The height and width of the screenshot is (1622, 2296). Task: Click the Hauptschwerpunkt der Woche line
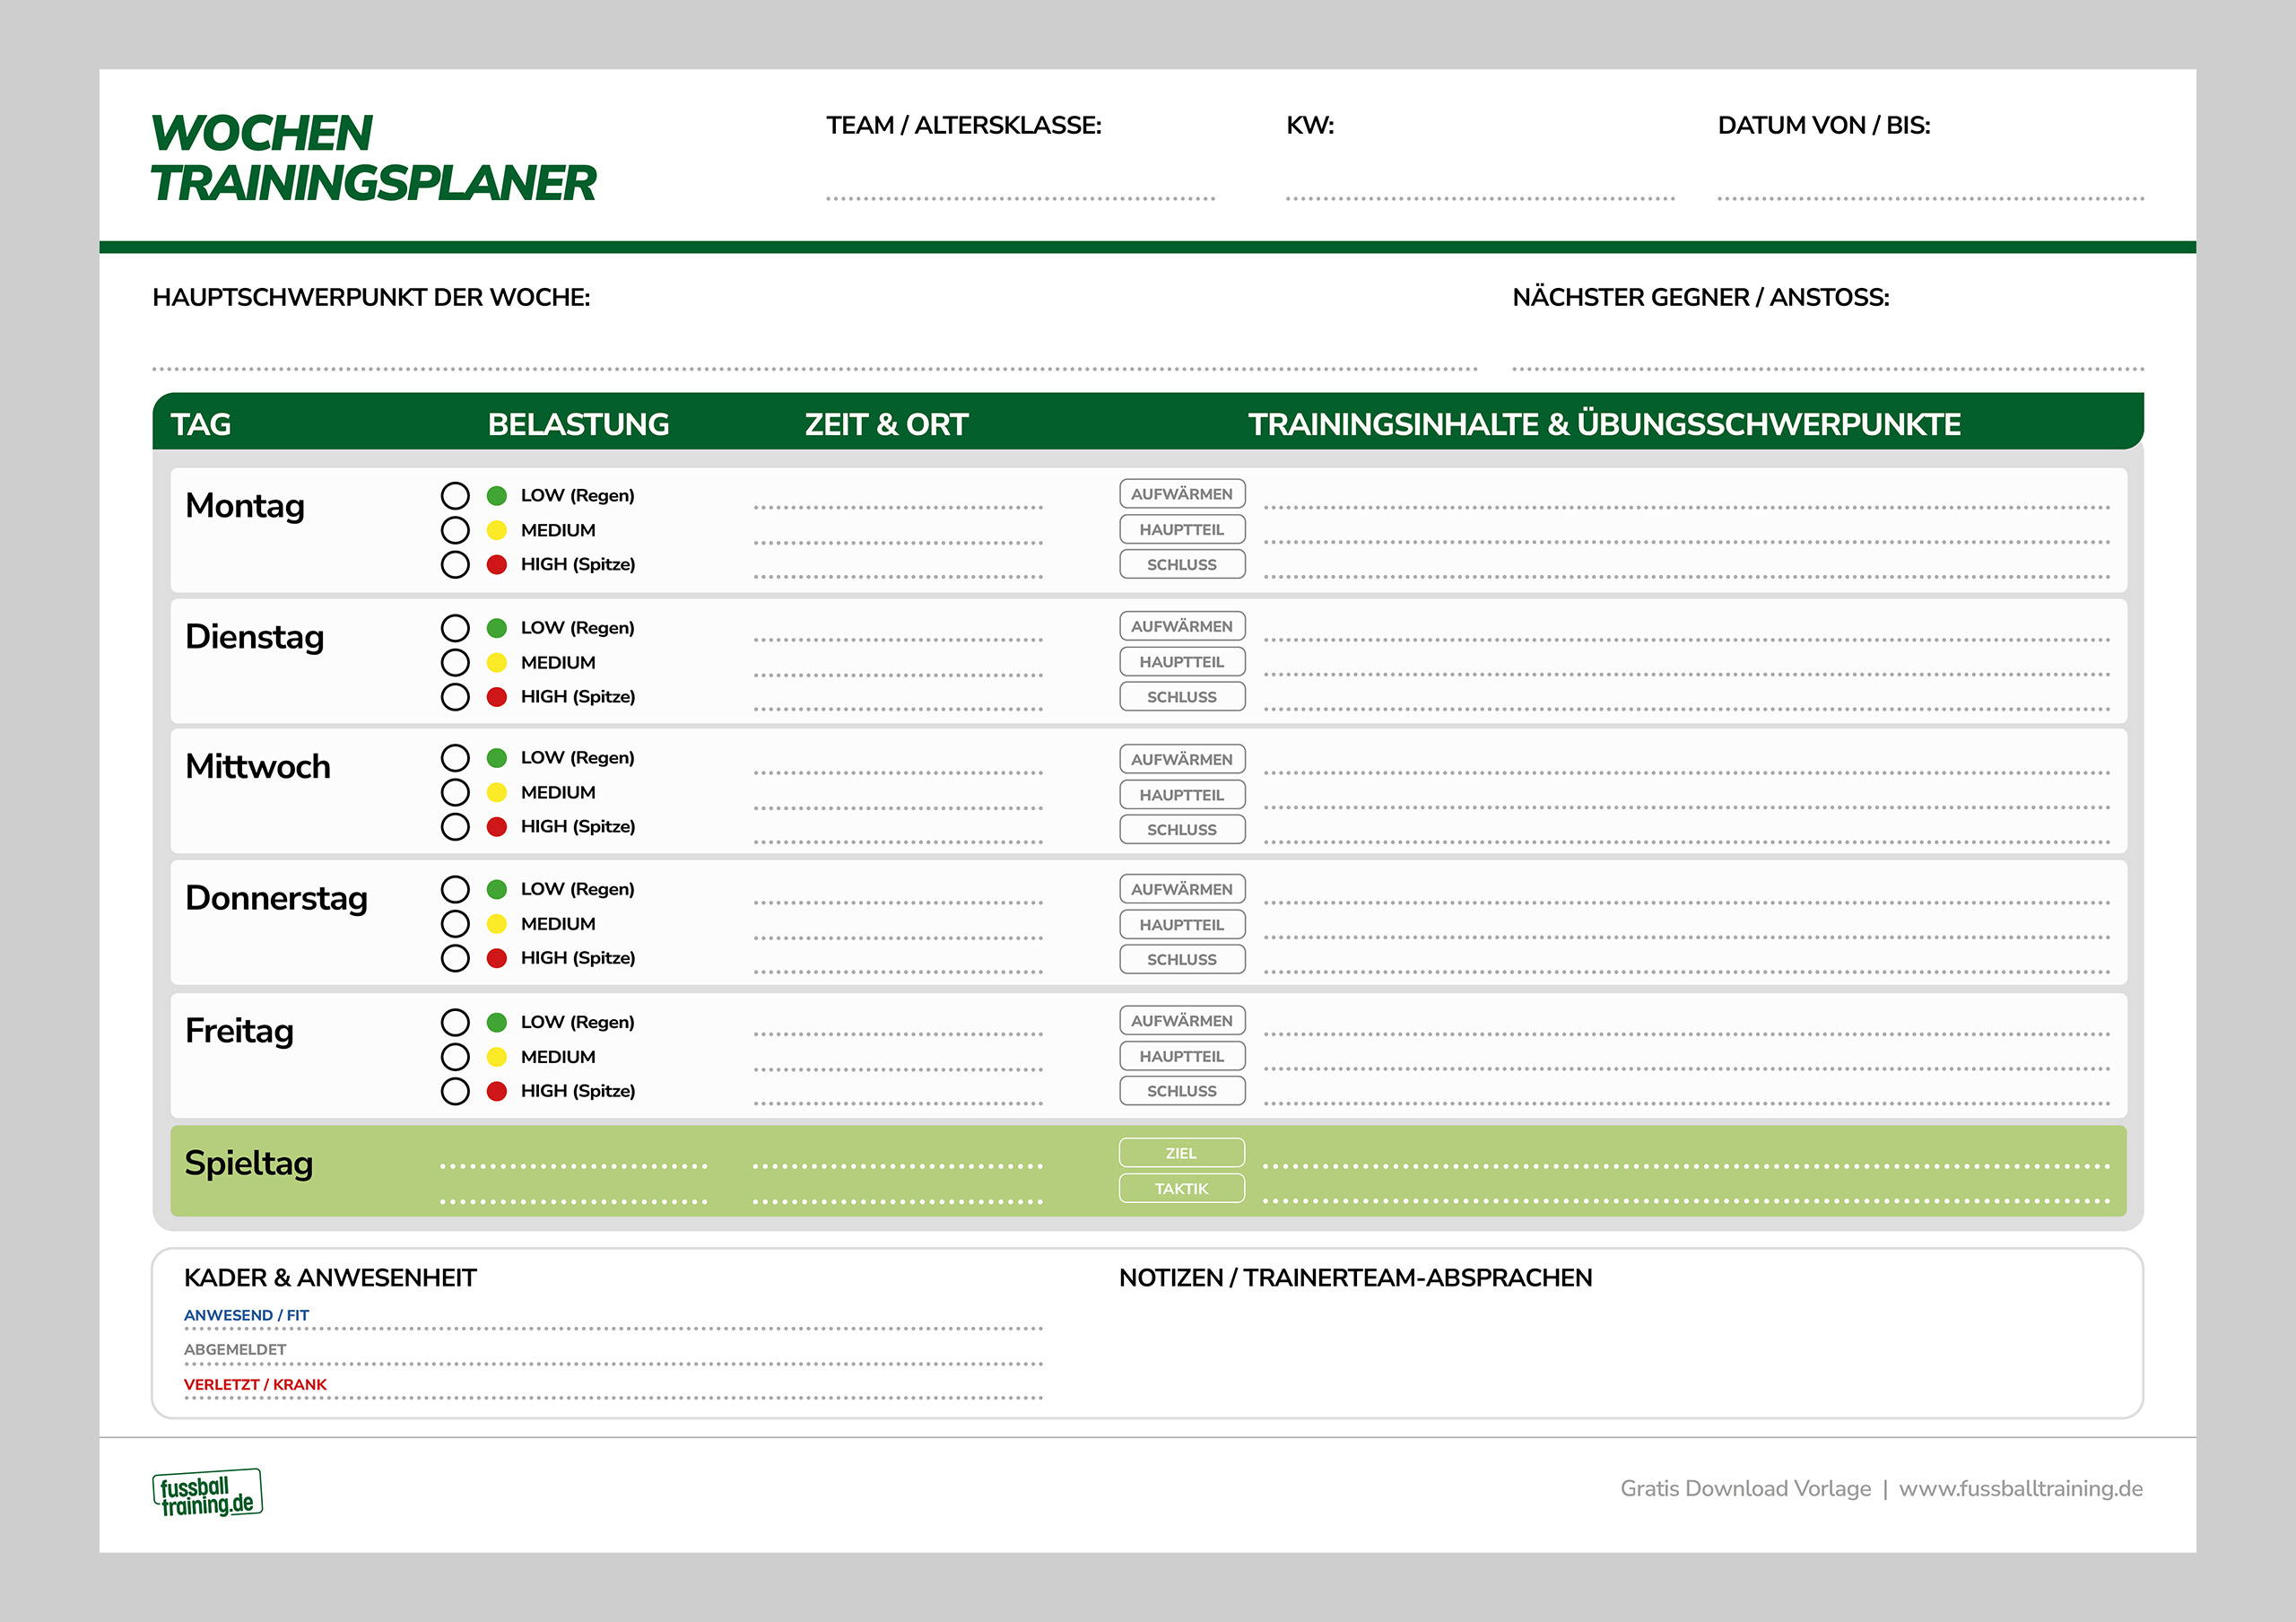(814, 368)
